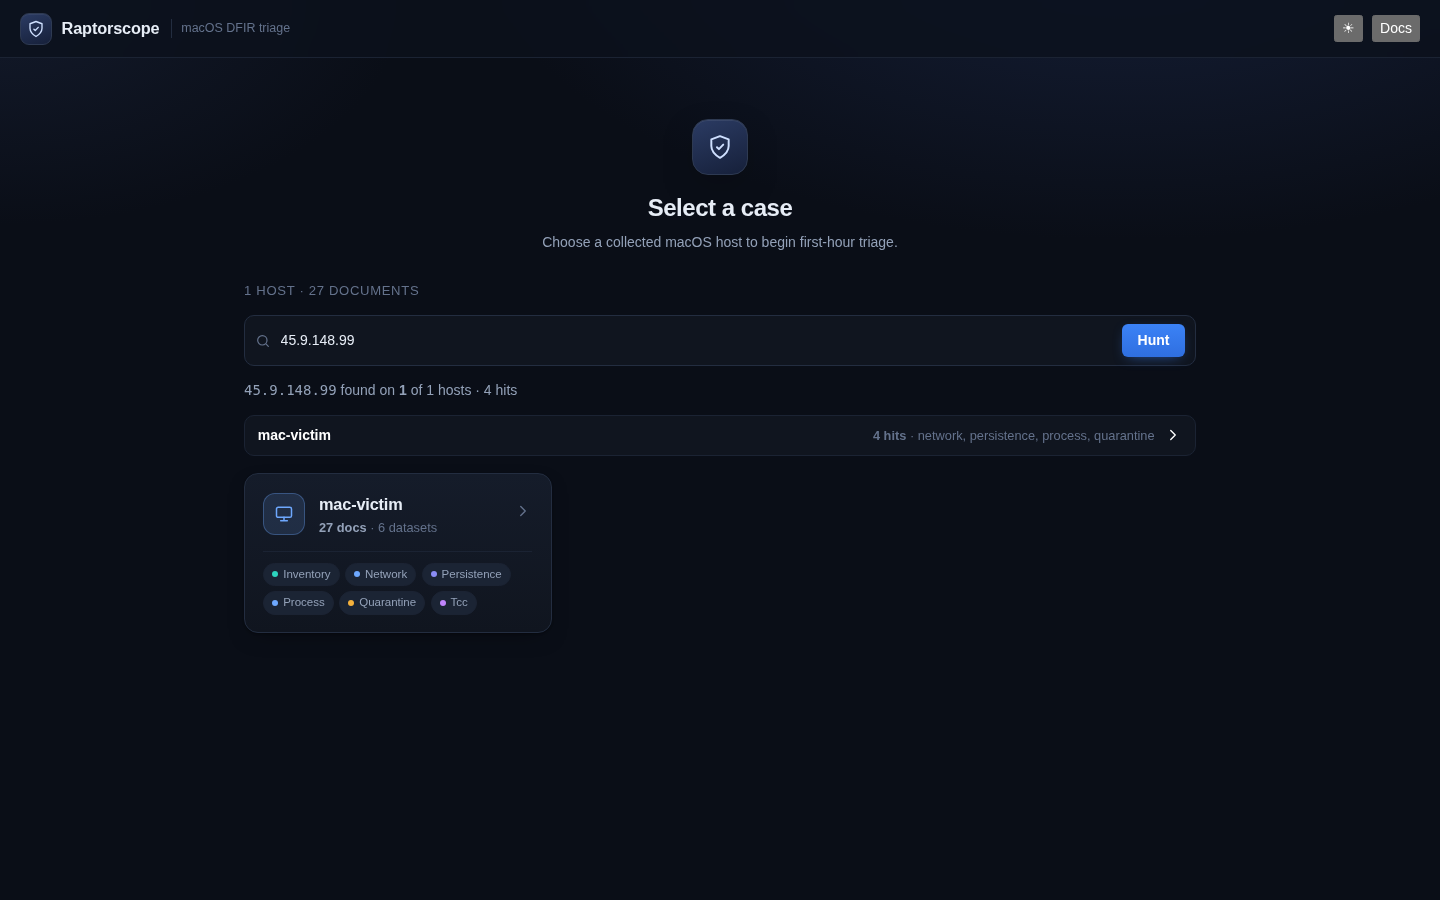Screen dimensions: 1440x900
Task: Select the Network dataset tag
Action: 380,574
